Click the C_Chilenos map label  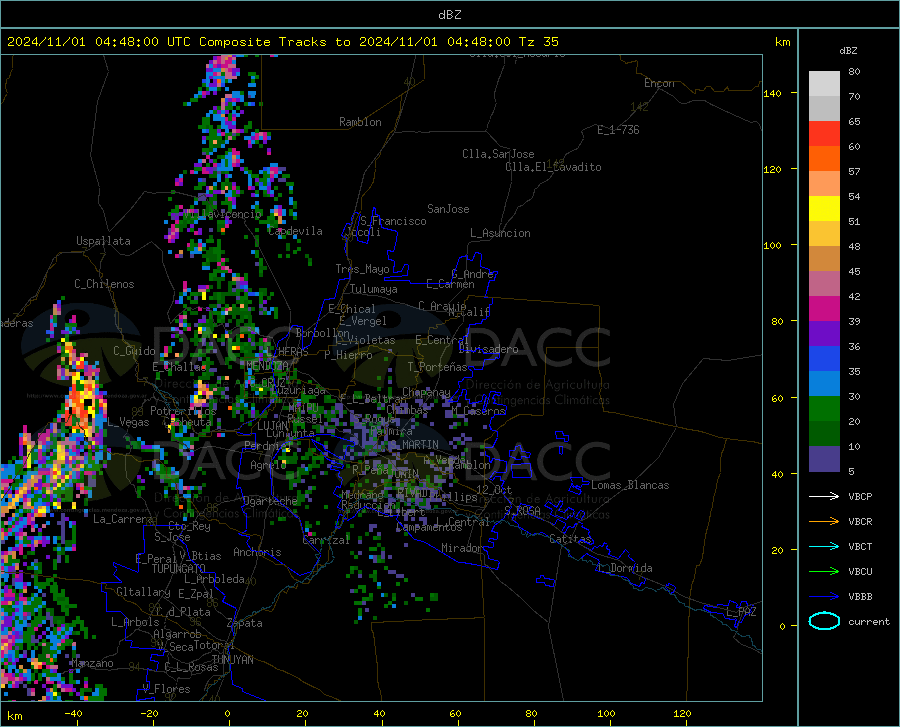[104, 284]
